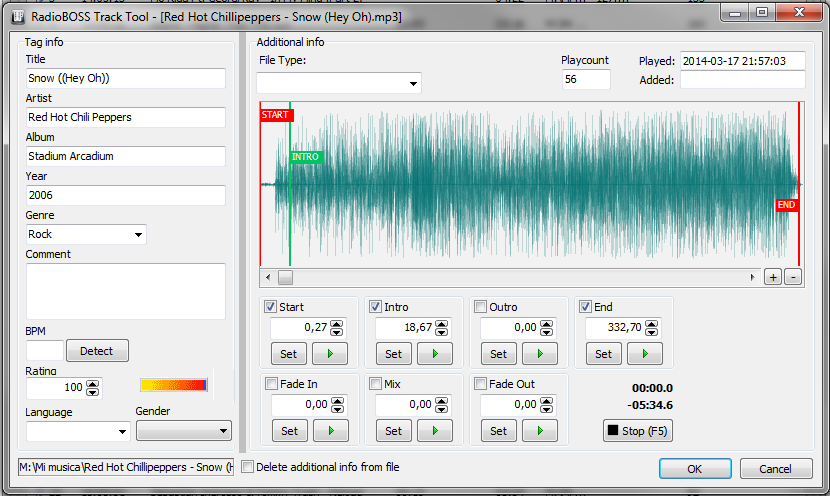
Task: Adjust the Rating spinner arrows
Action: 93,388
